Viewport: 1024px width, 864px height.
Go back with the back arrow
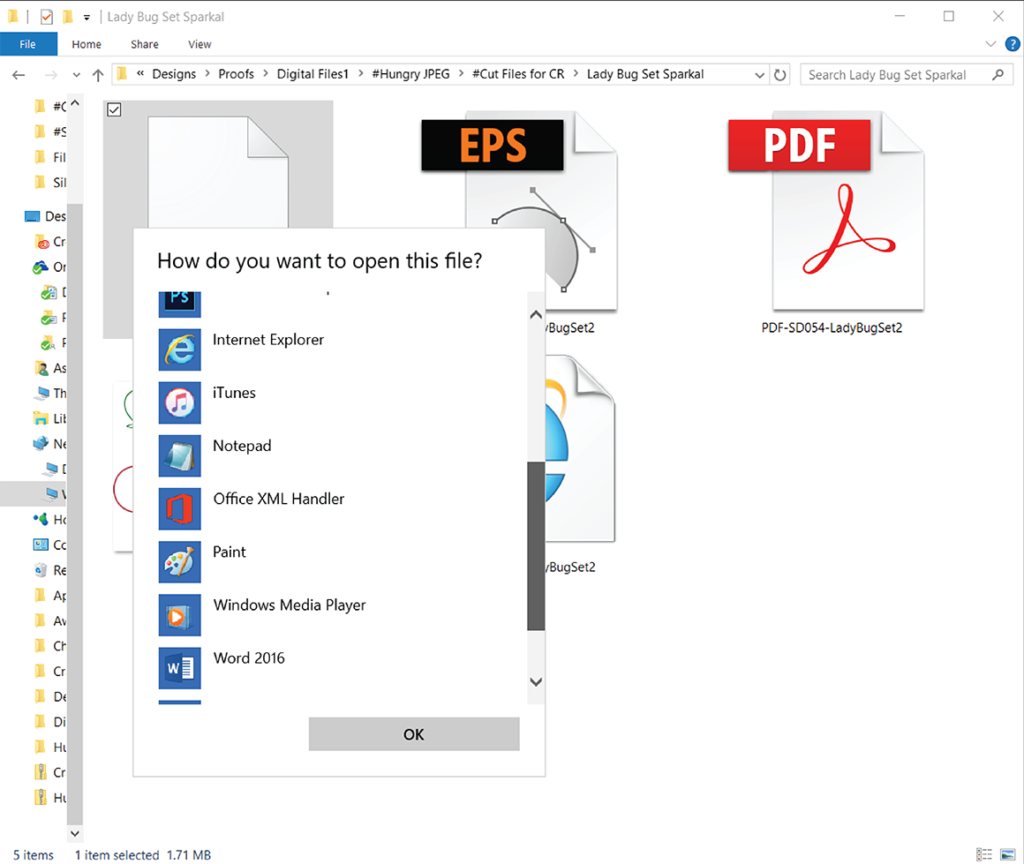pos(19,75)
